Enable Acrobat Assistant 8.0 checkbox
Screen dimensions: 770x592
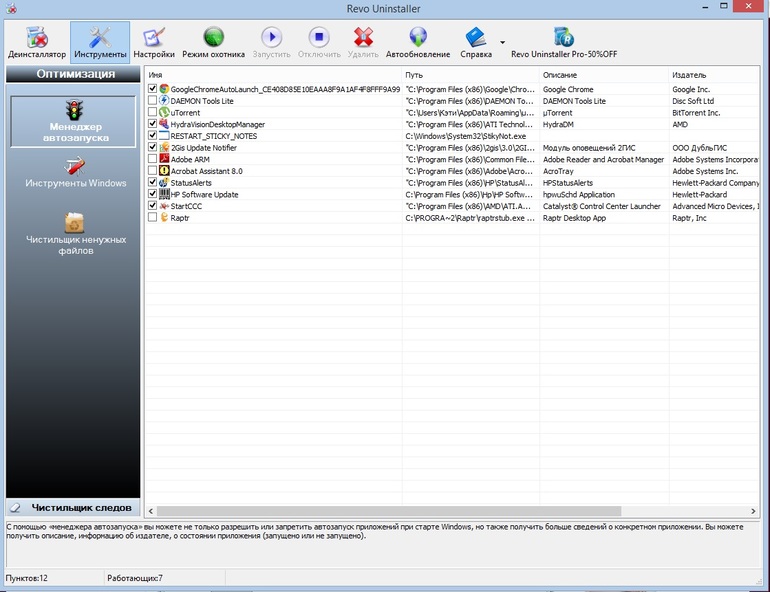pos(152,170)
